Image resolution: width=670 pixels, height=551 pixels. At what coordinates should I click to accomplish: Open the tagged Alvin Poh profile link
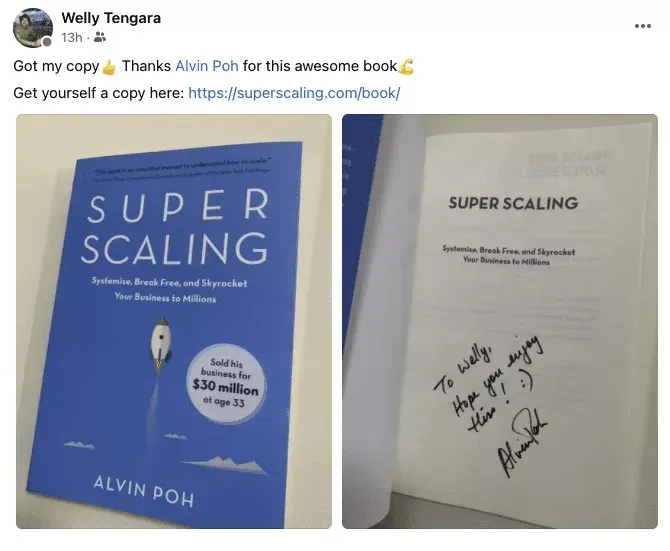[207, 66]
